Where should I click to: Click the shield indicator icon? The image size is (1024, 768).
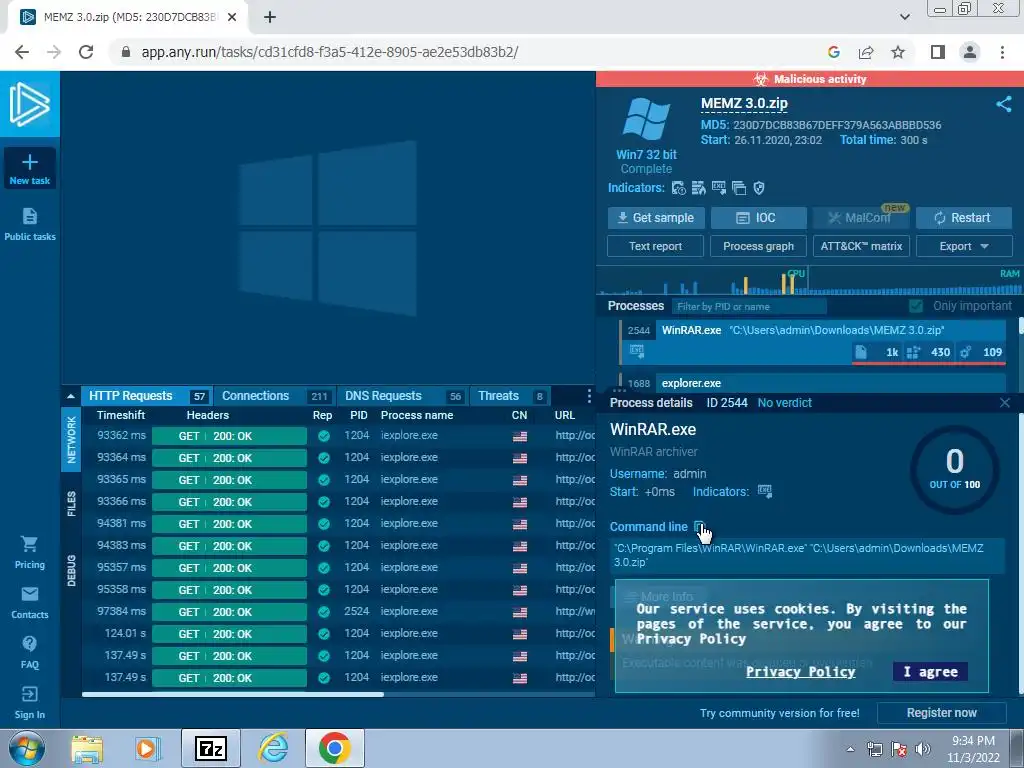(x=759, y=188)
